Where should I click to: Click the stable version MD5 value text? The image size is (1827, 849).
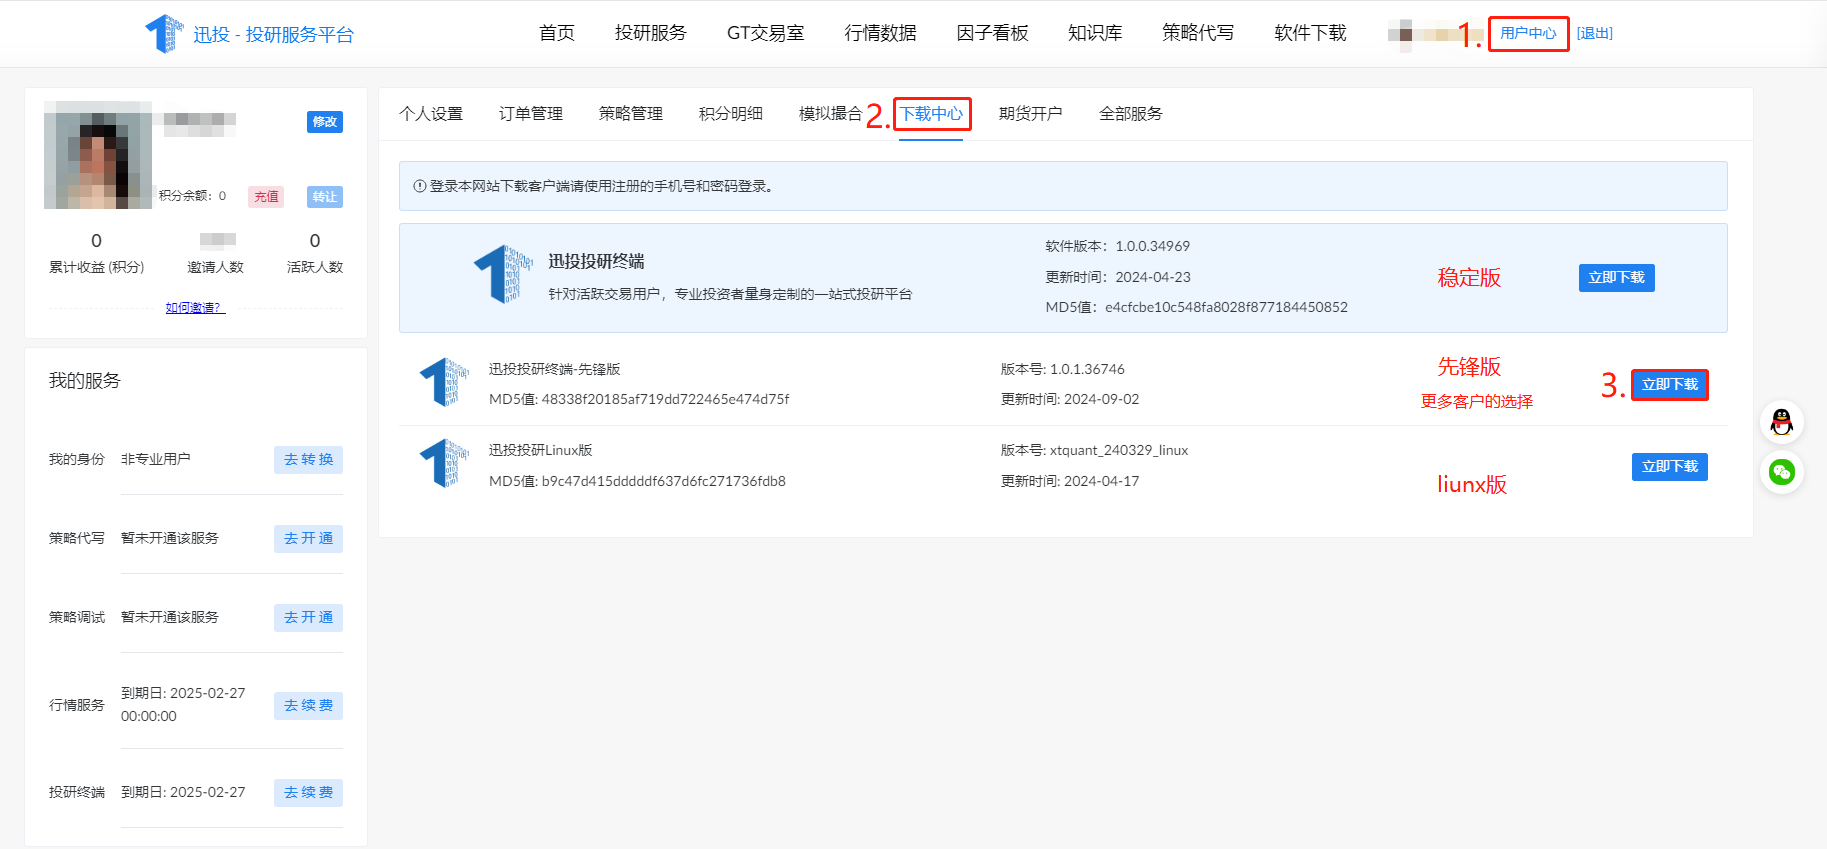1197,308
